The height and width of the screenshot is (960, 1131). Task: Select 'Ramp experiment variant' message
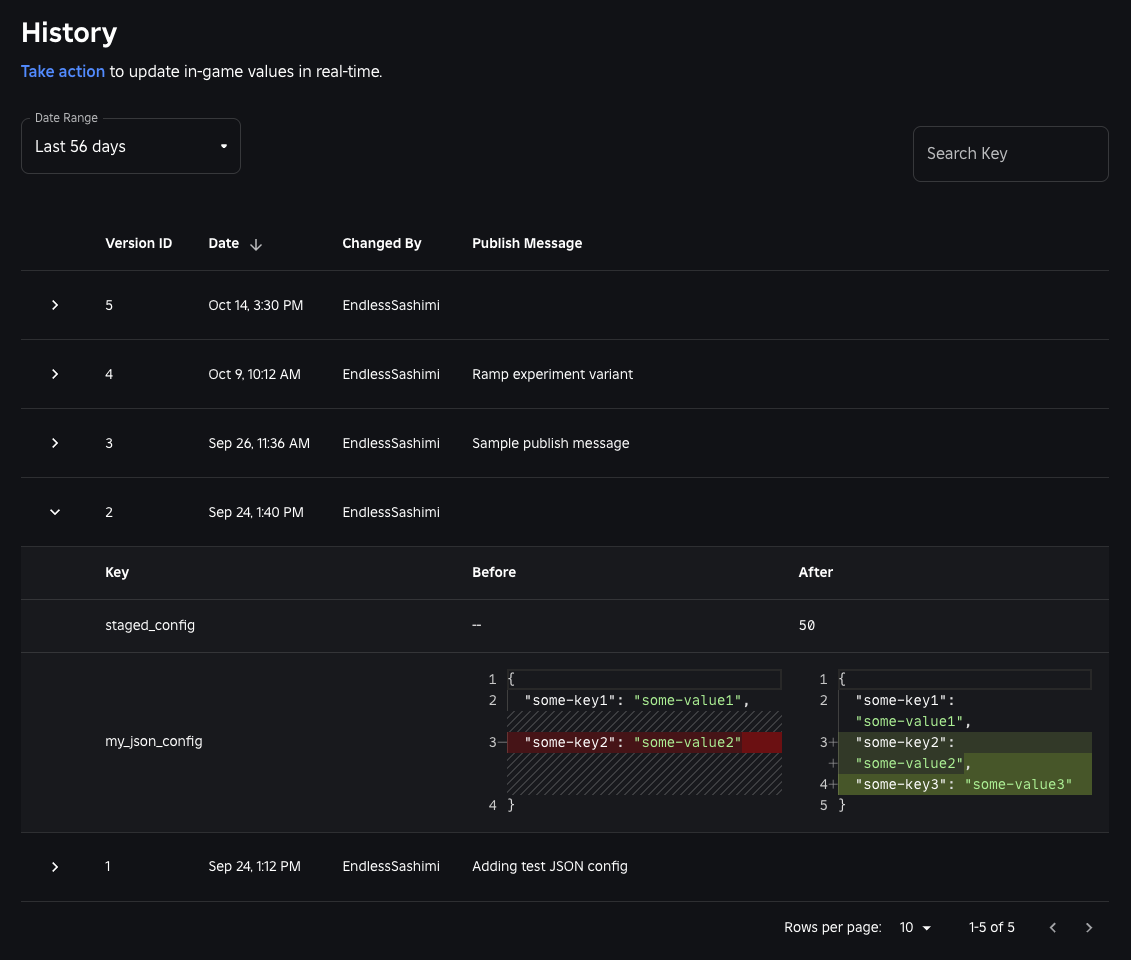[553, 374]
